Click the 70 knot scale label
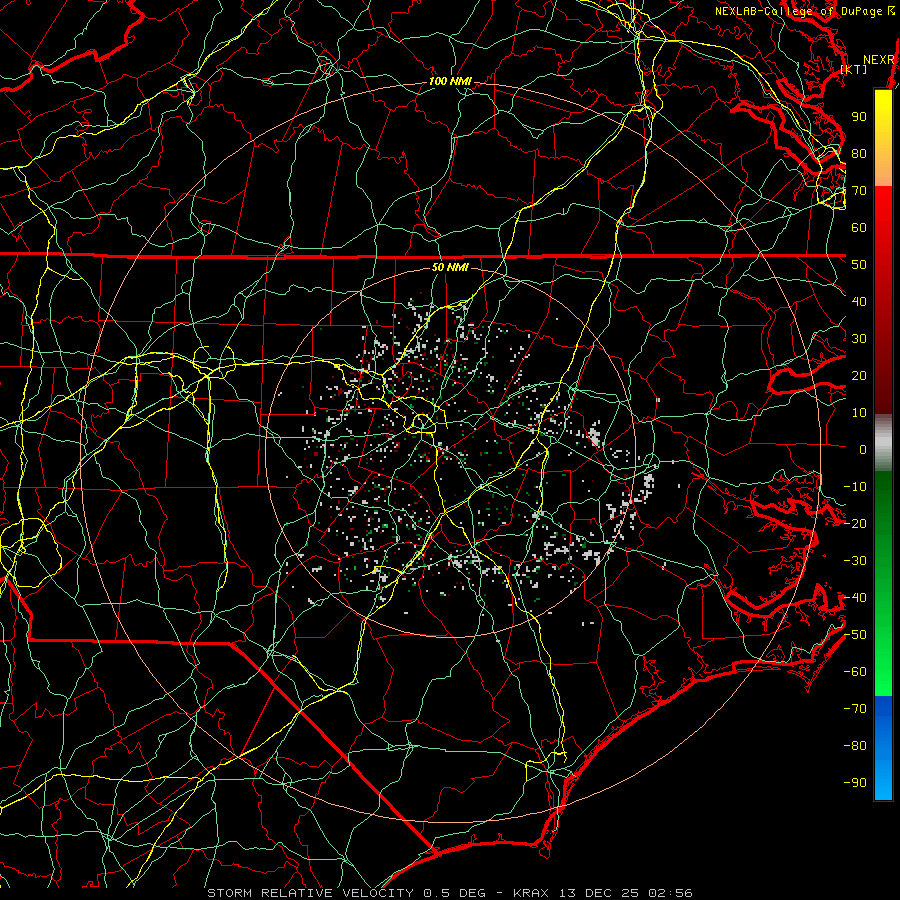 (x=859, y=191)
